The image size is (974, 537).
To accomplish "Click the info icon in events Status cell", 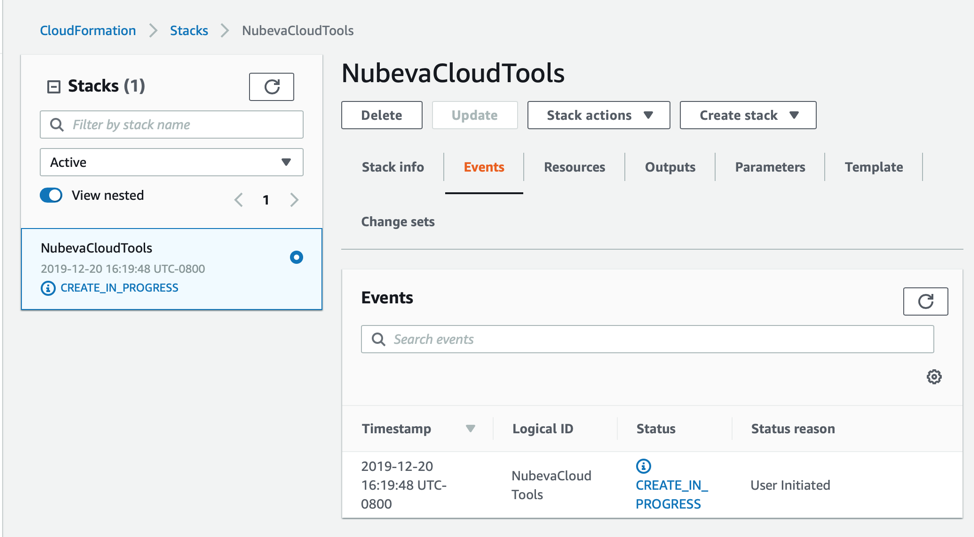I will pyautogui.click(x=644, y=466).
